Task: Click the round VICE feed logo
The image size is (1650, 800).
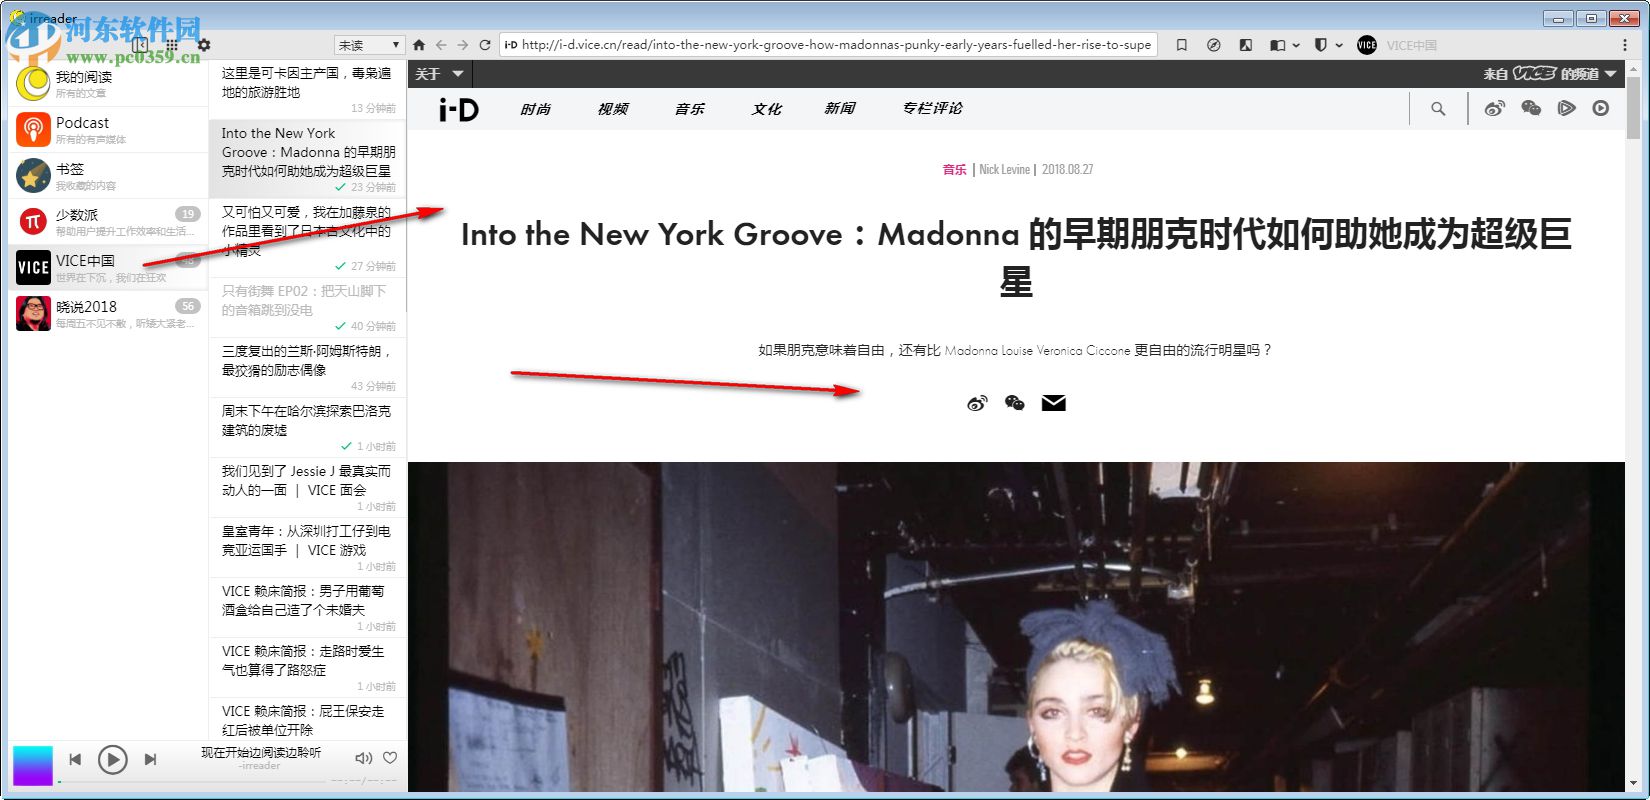Action: click(x=1367, y=45)
